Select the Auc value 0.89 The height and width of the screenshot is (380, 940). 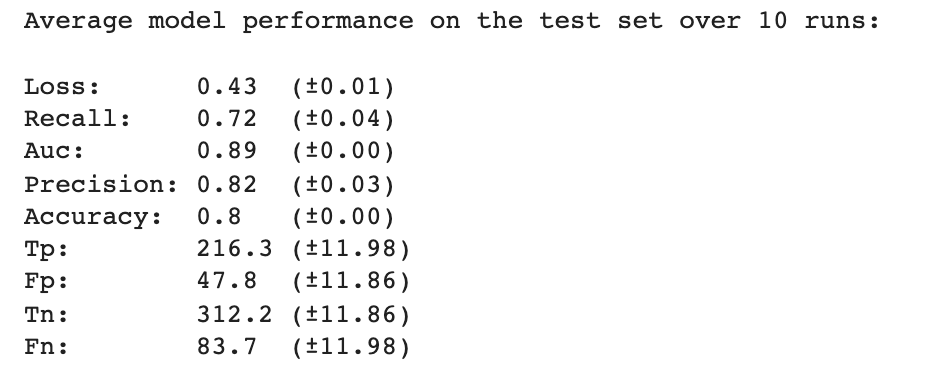227,152
